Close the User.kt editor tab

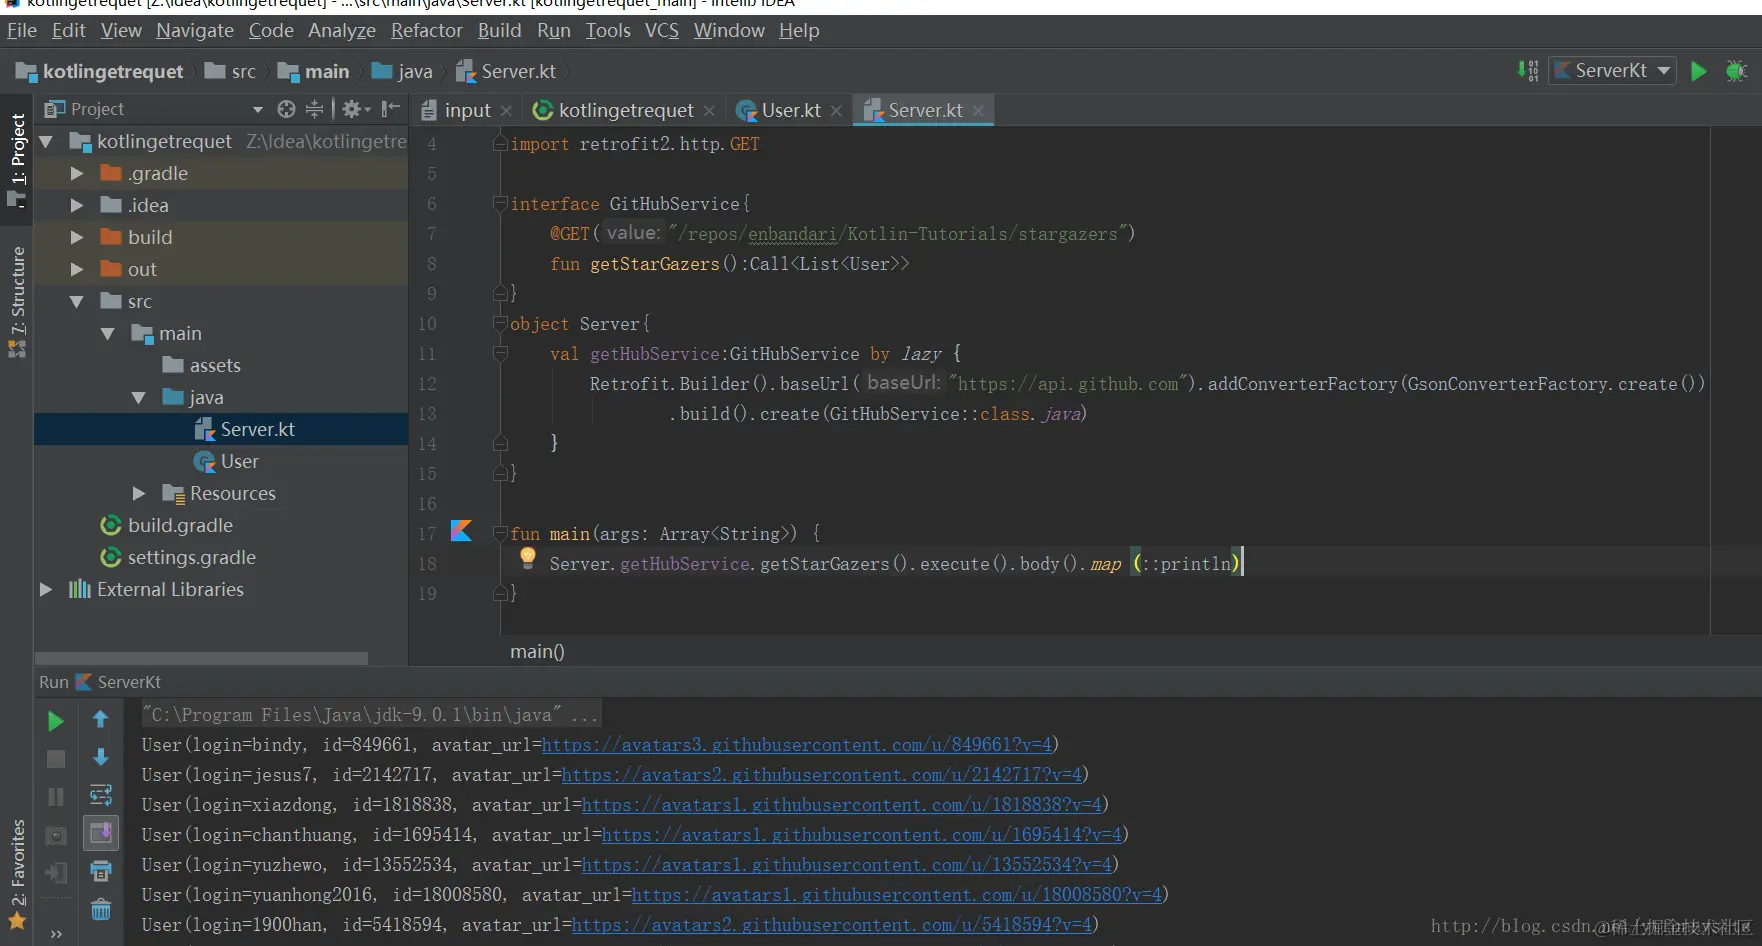[836, 111]
